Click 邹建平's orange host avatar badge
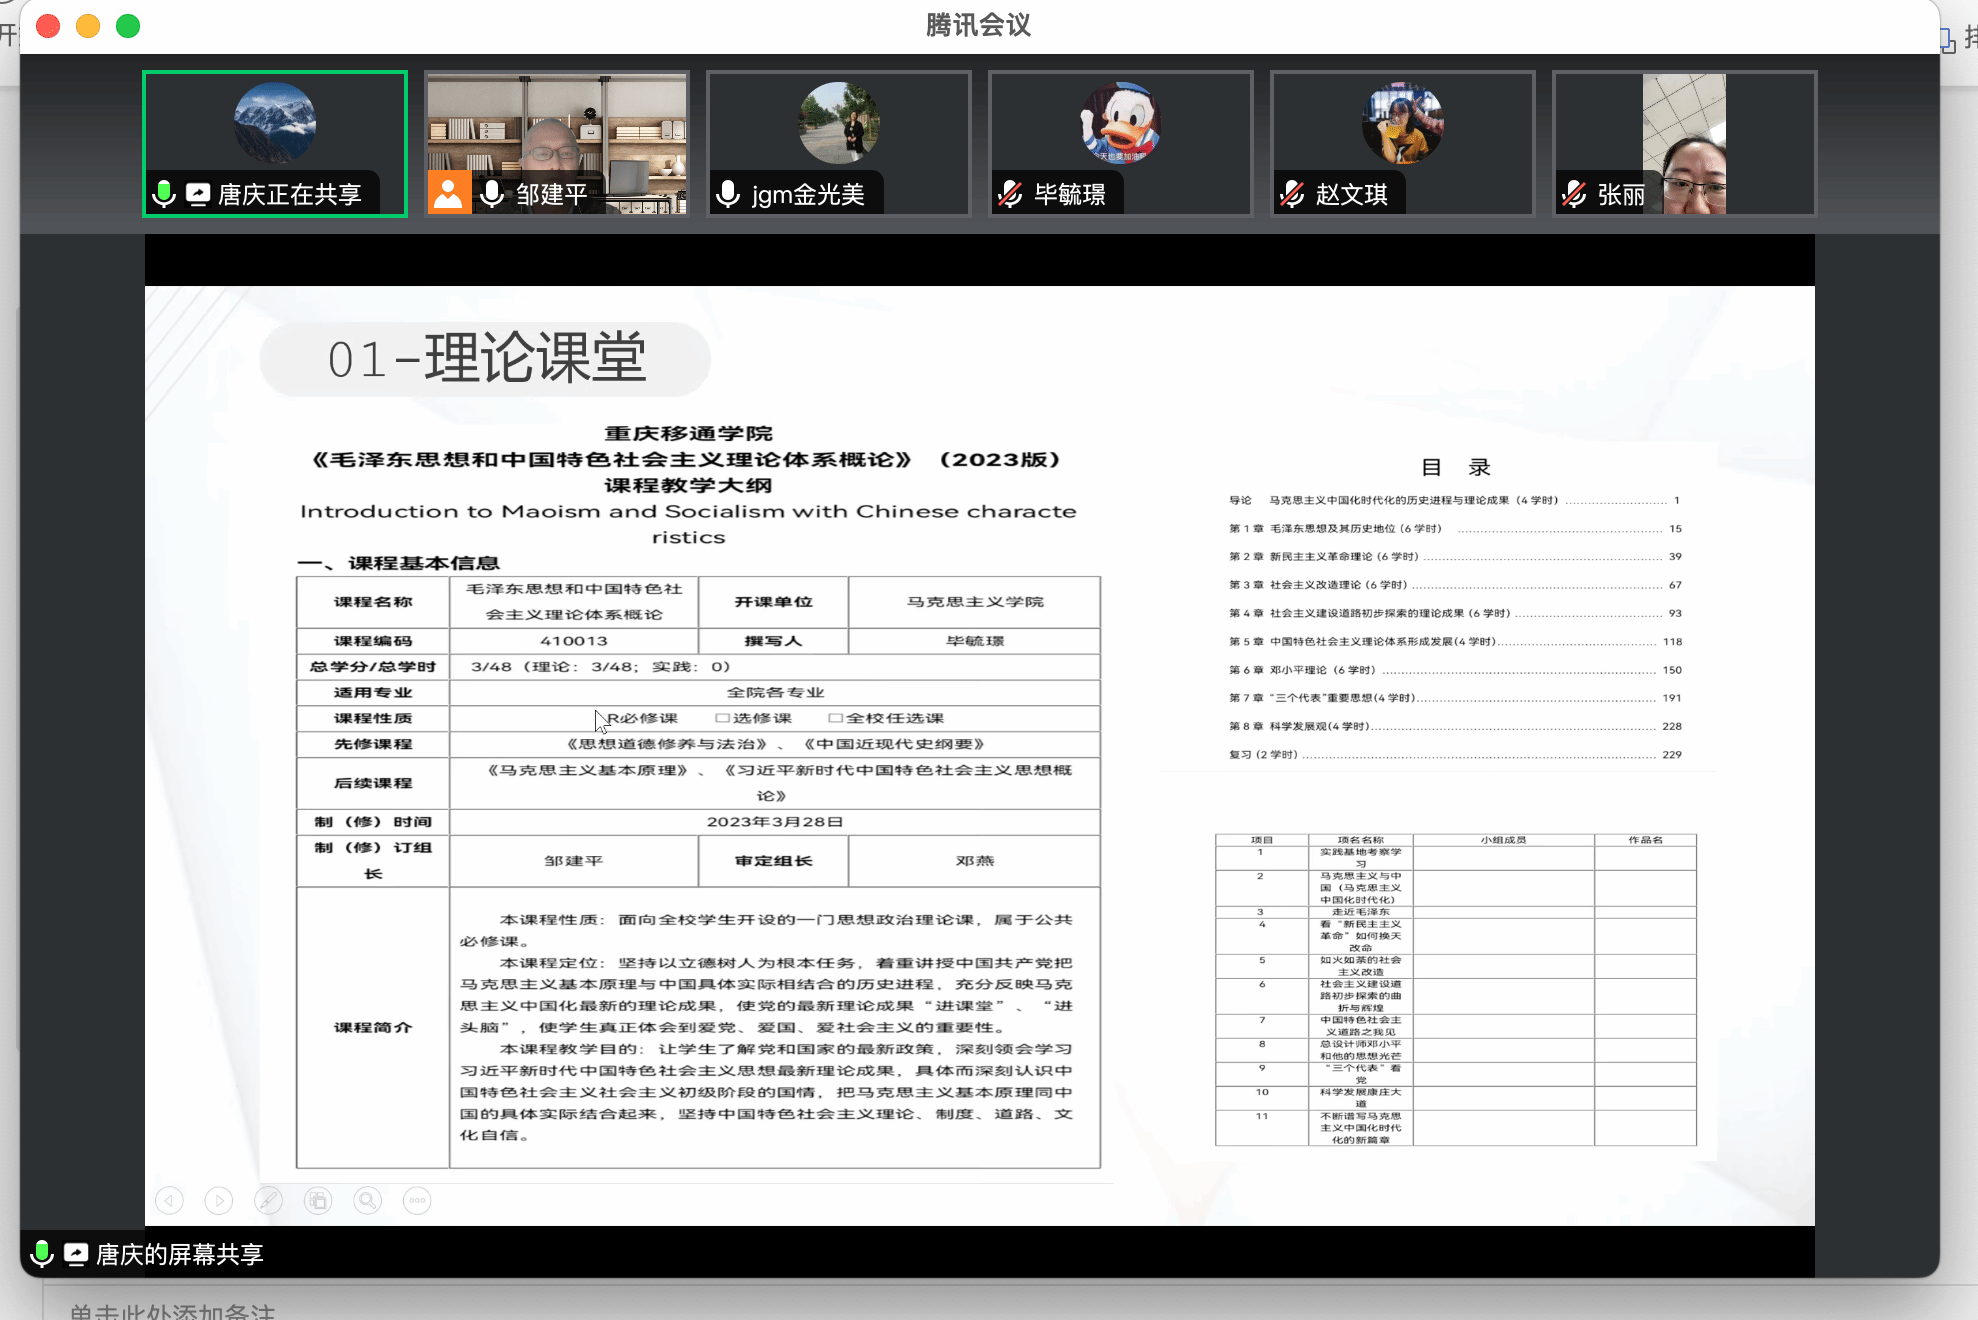 448,192
